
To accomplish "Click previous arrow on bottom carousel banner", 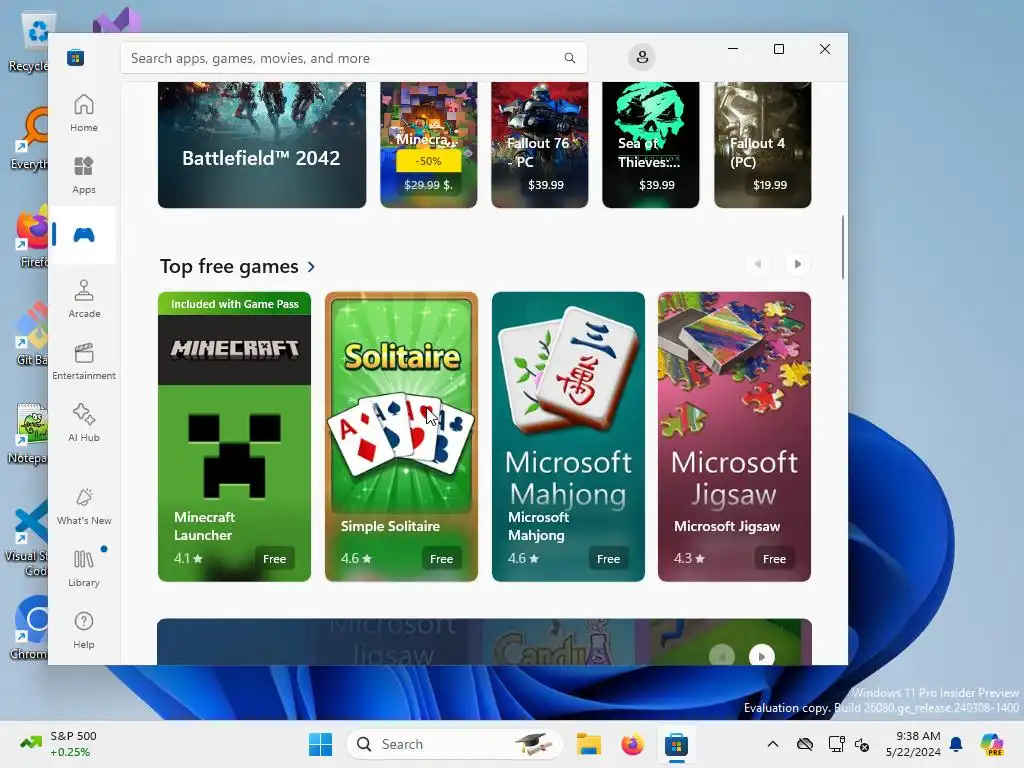I will coord(722,656).
